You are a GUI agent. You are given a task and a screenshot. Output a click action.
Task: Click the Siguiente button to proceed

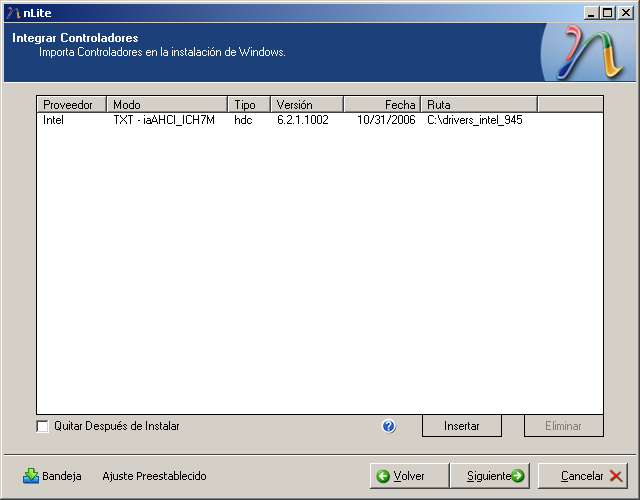(489, 476)
